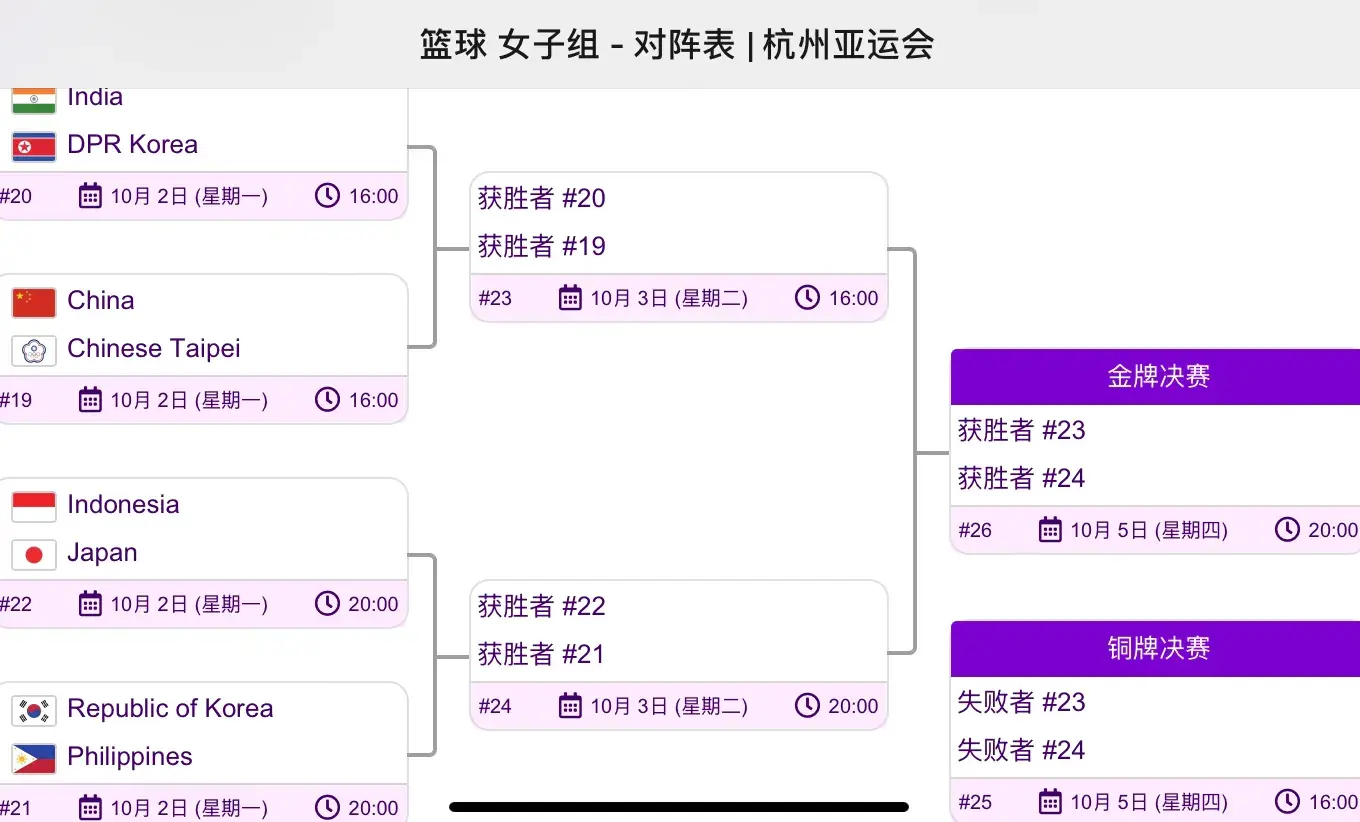Click the India flag icon
This screenshot has width=1360, height=822.
[x=34, y=99]
